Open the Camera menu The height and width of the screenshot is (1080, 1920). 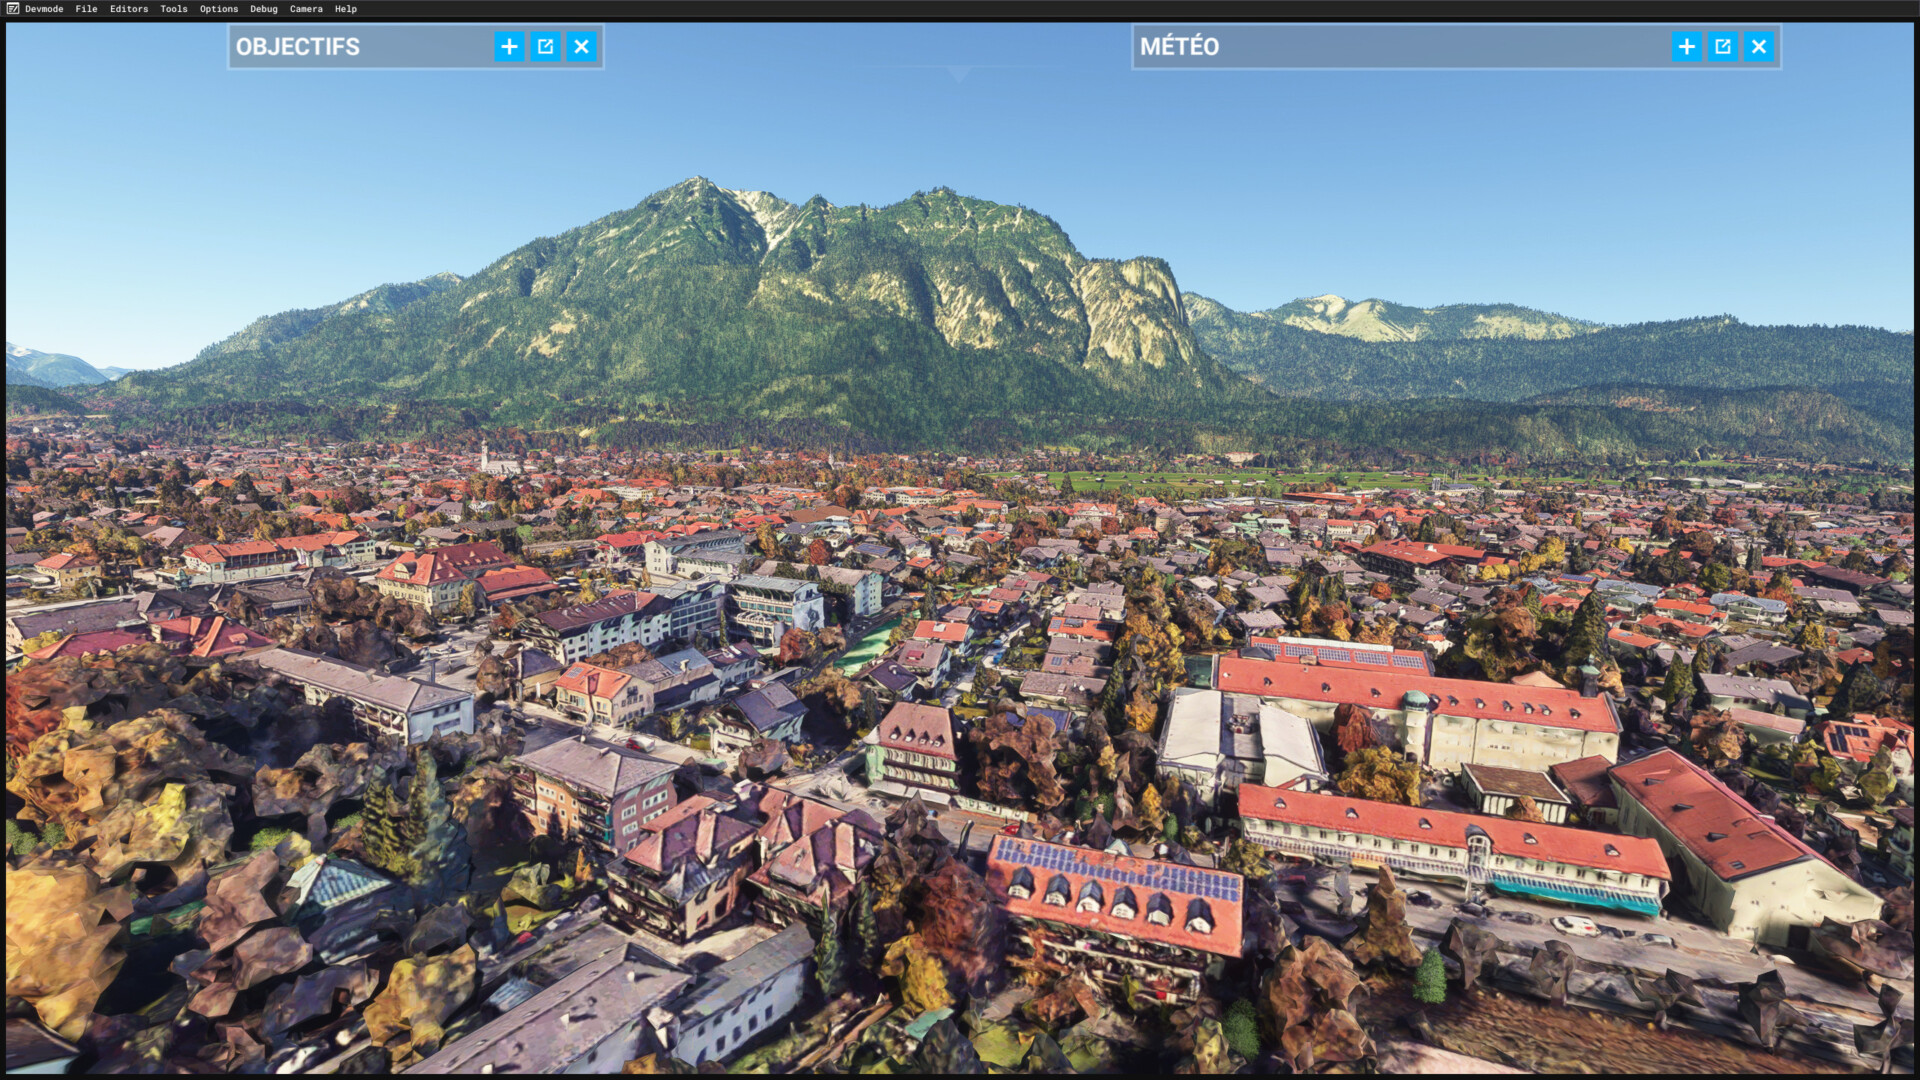coord(306,9)
